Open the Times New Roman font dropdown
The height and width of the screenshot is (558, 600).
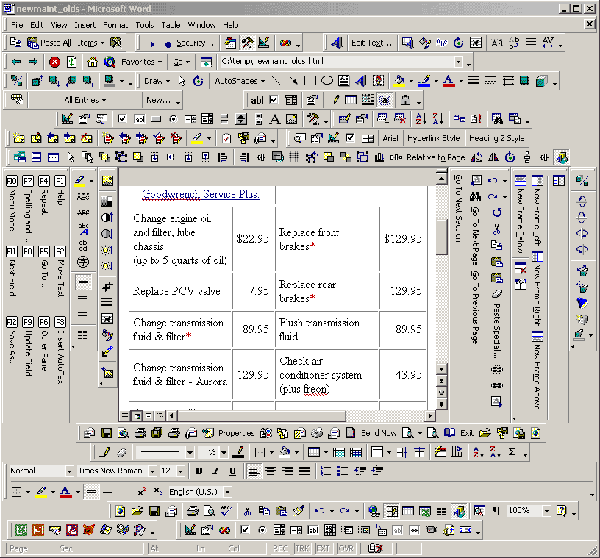(153, 471)
